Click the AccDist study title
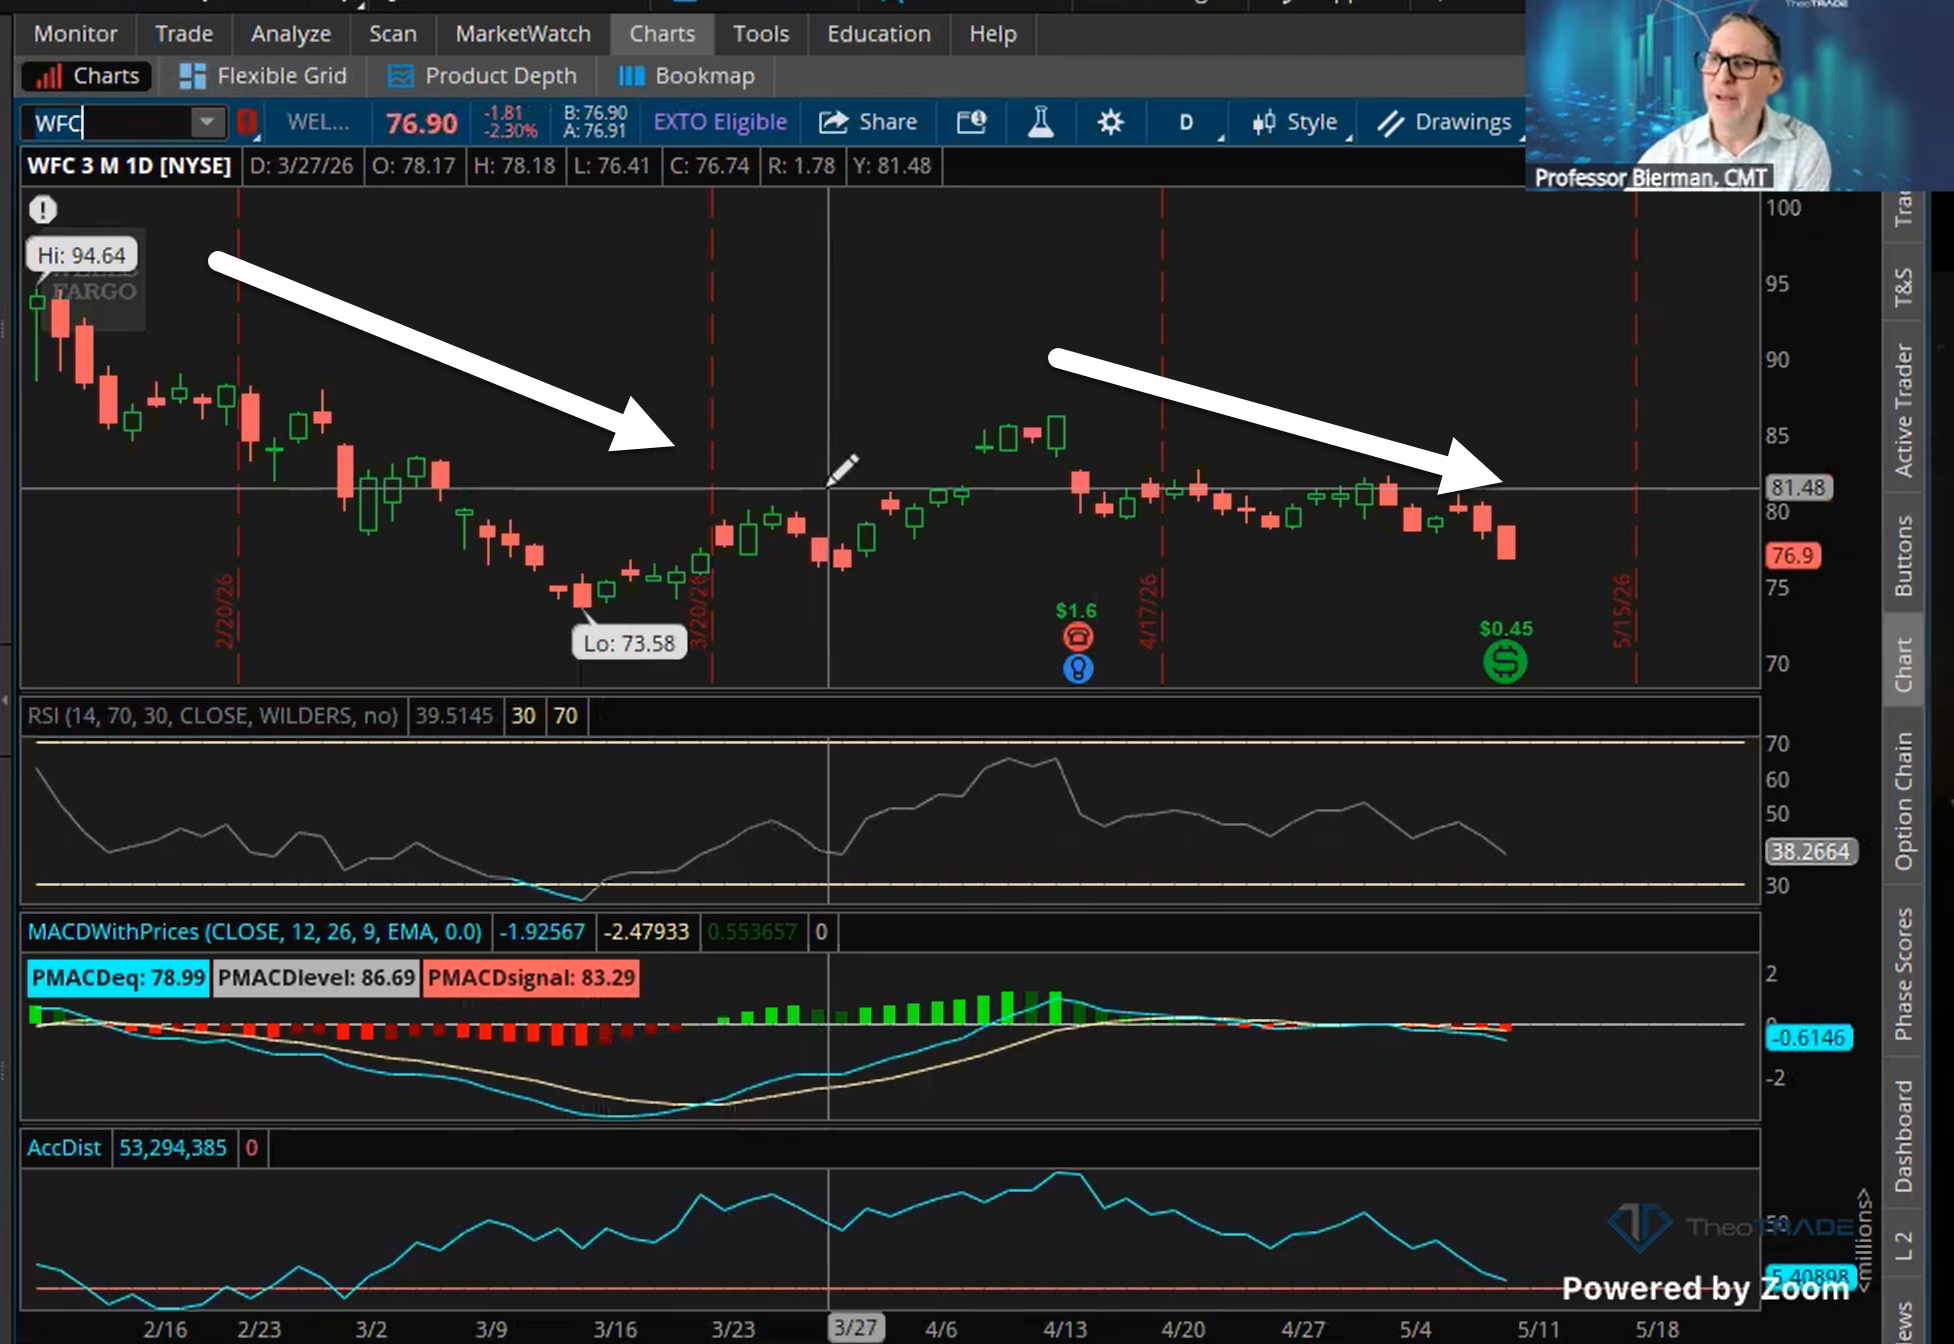Image resolution: width=1954 pixels, height=1344 pixels. (x=64, y=1148)
